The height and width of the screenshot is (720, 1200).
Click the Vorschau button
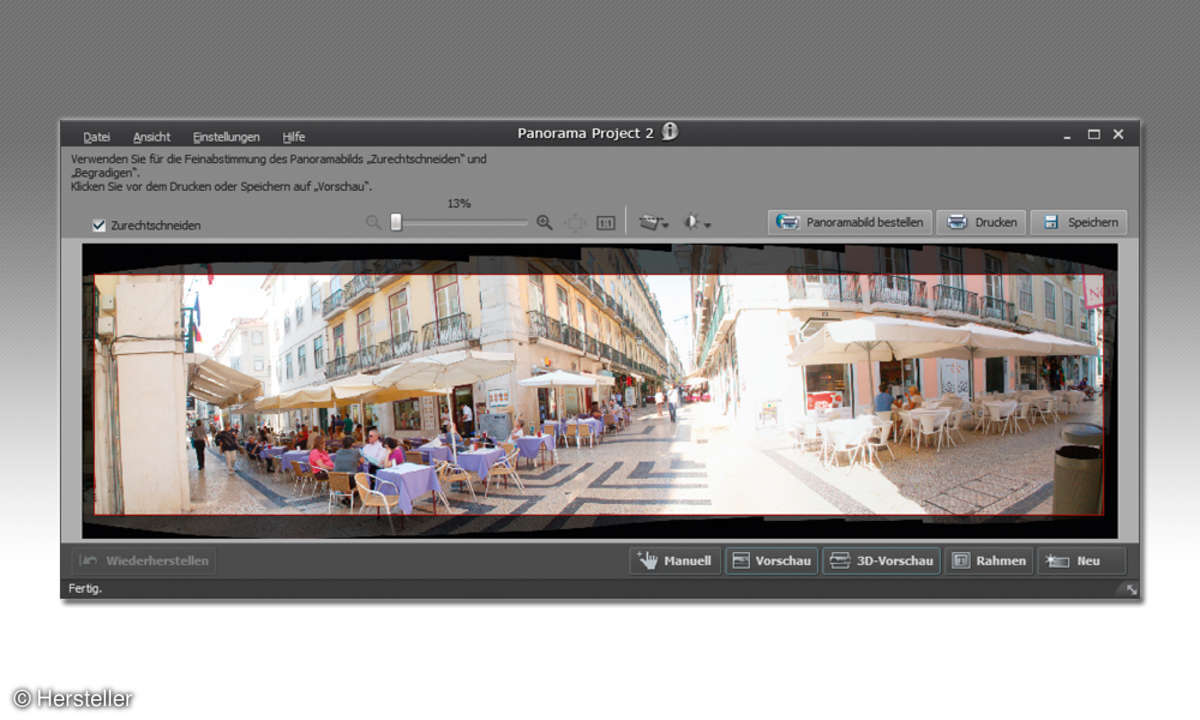point(772,561)
